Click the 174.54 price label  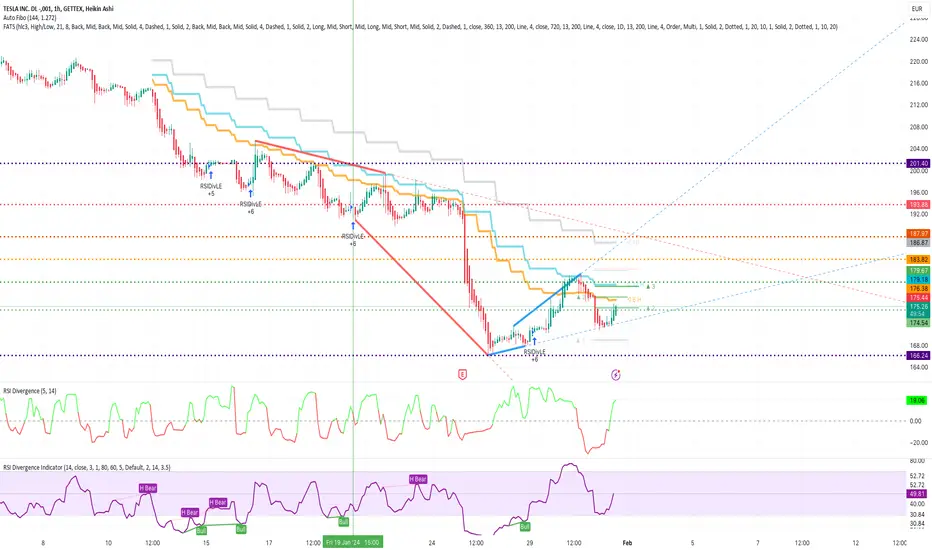coord(918,323)
